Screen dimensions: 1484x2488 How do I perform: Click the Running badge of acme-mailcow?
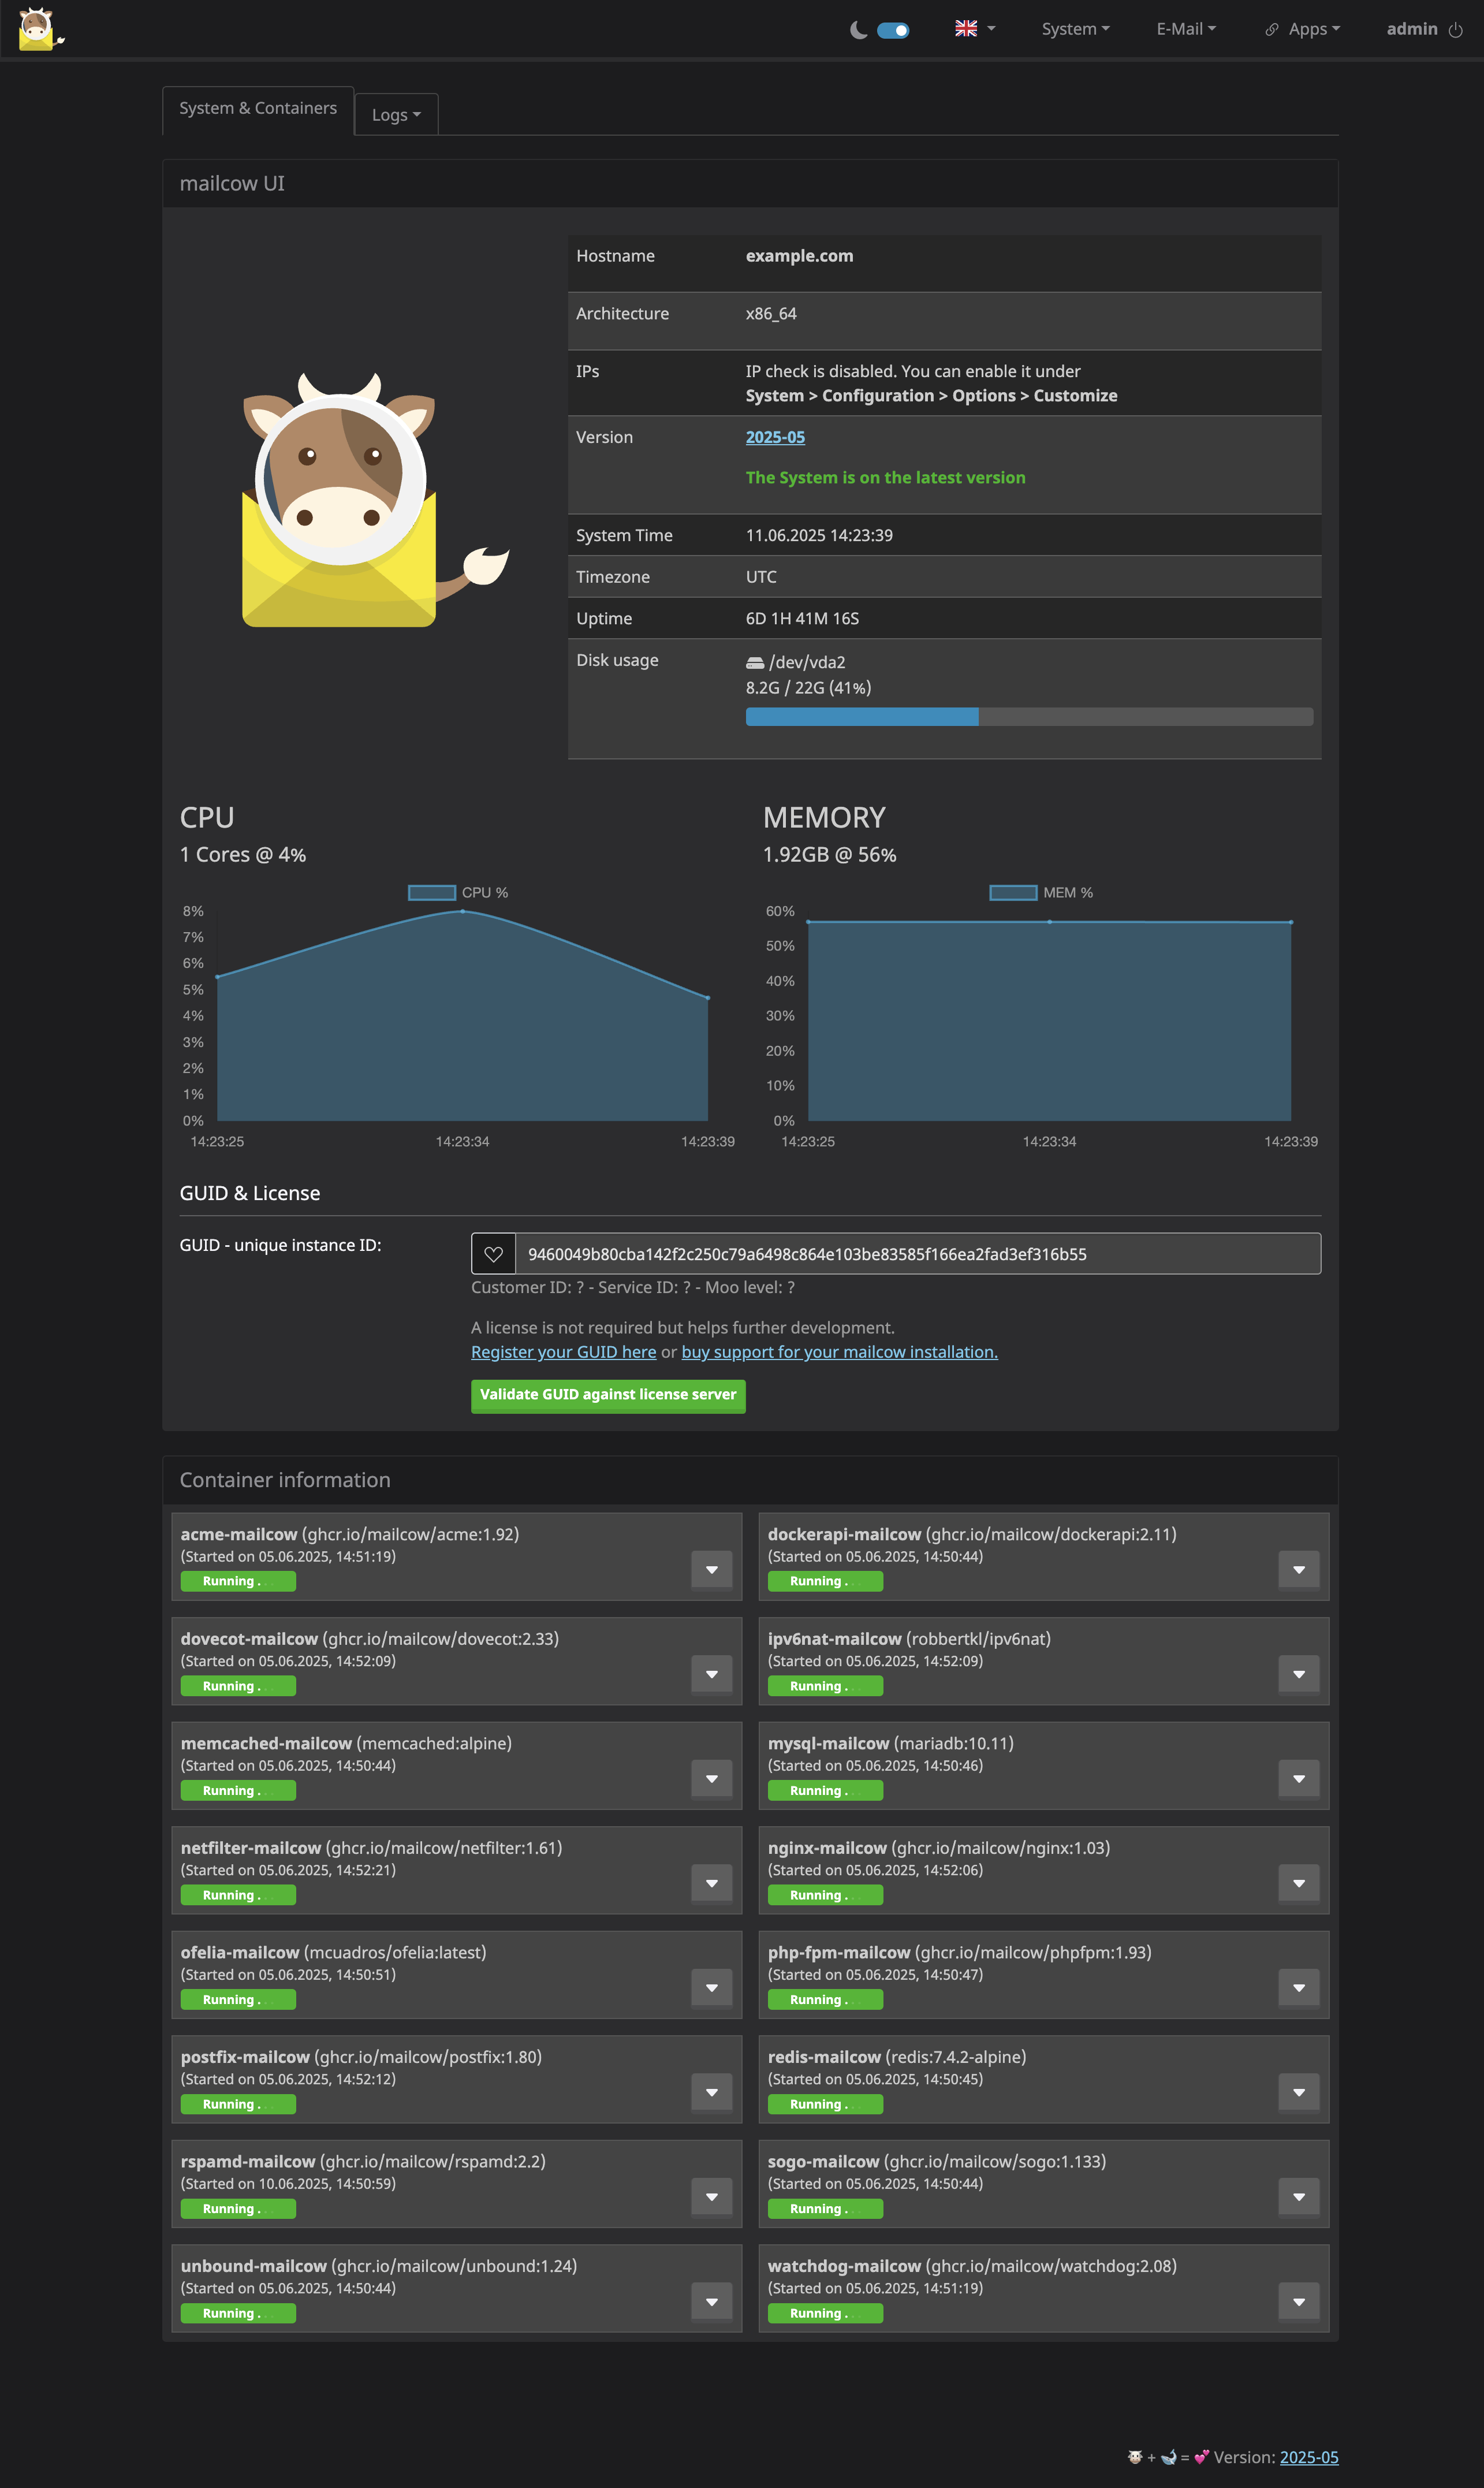point(238,1582)
